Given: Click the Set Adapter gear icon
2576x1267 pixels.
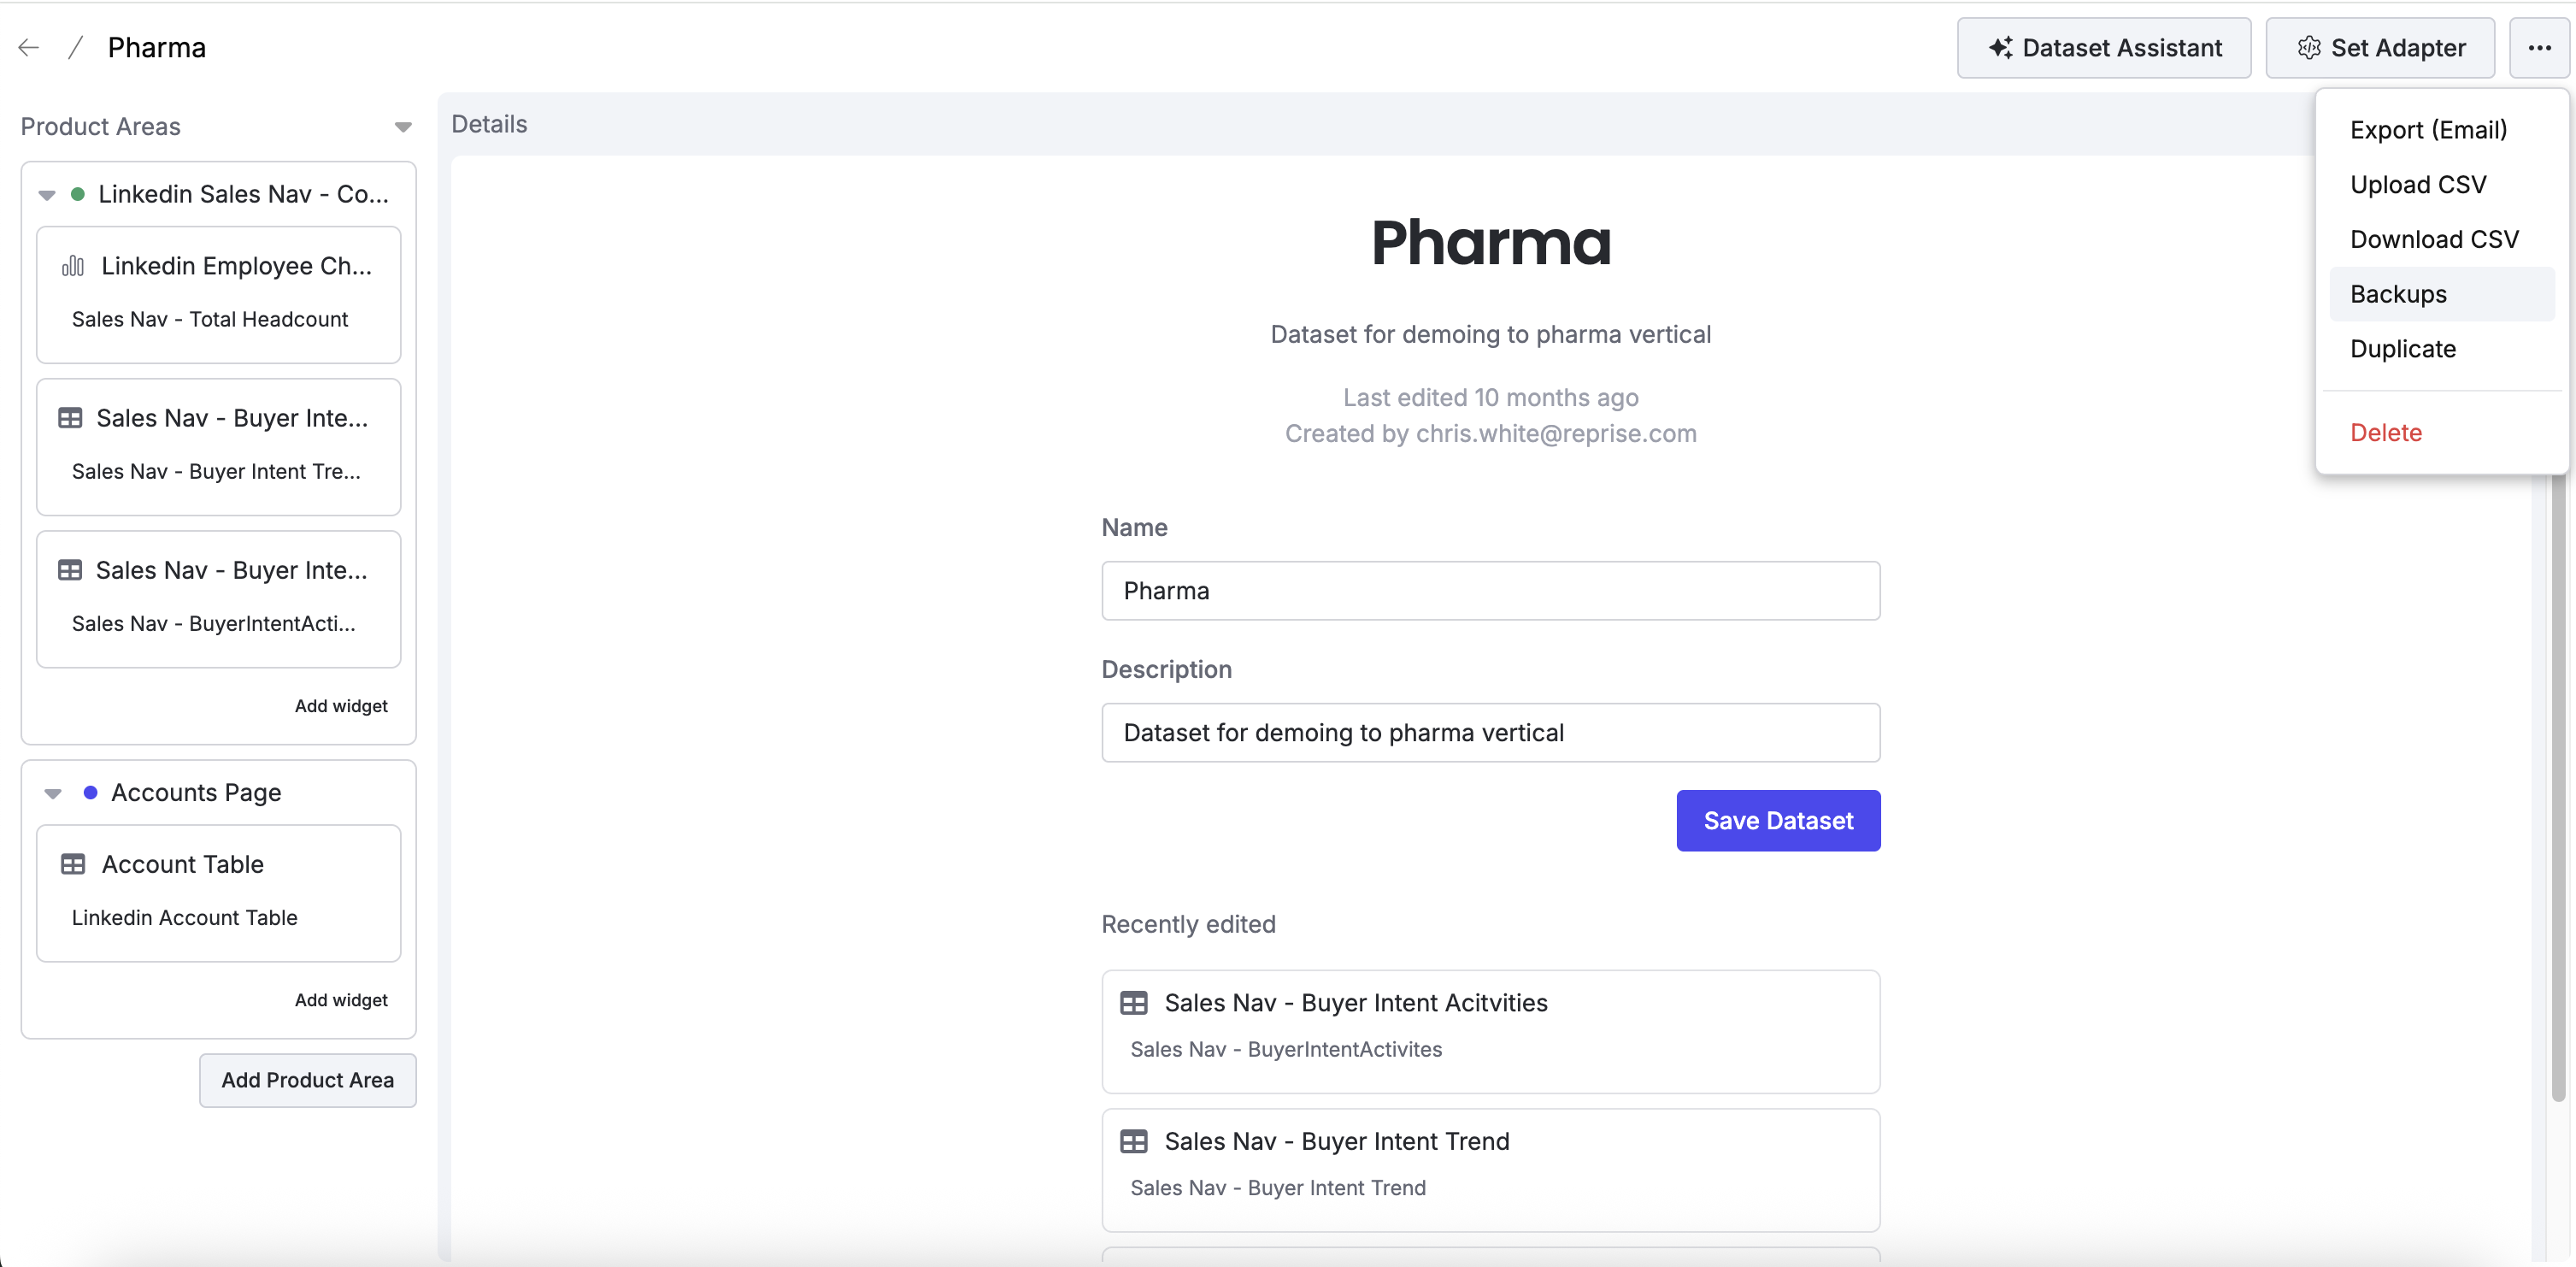Looking at the screenshot, I should pos(2308,47).
